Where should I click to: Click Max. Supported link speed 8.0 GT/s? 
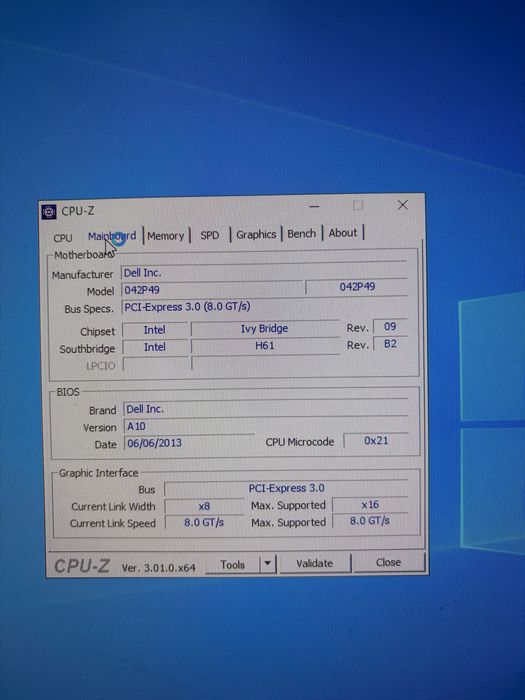pos(370,521)
